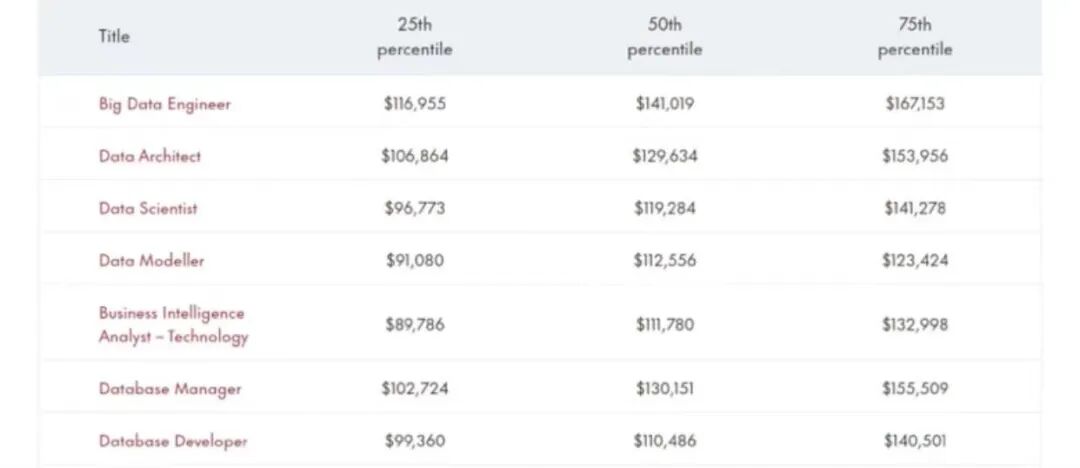1080x468 pixels.
Task: Click Database Developer's $99,360 value
Action: [x=414, y=440]
